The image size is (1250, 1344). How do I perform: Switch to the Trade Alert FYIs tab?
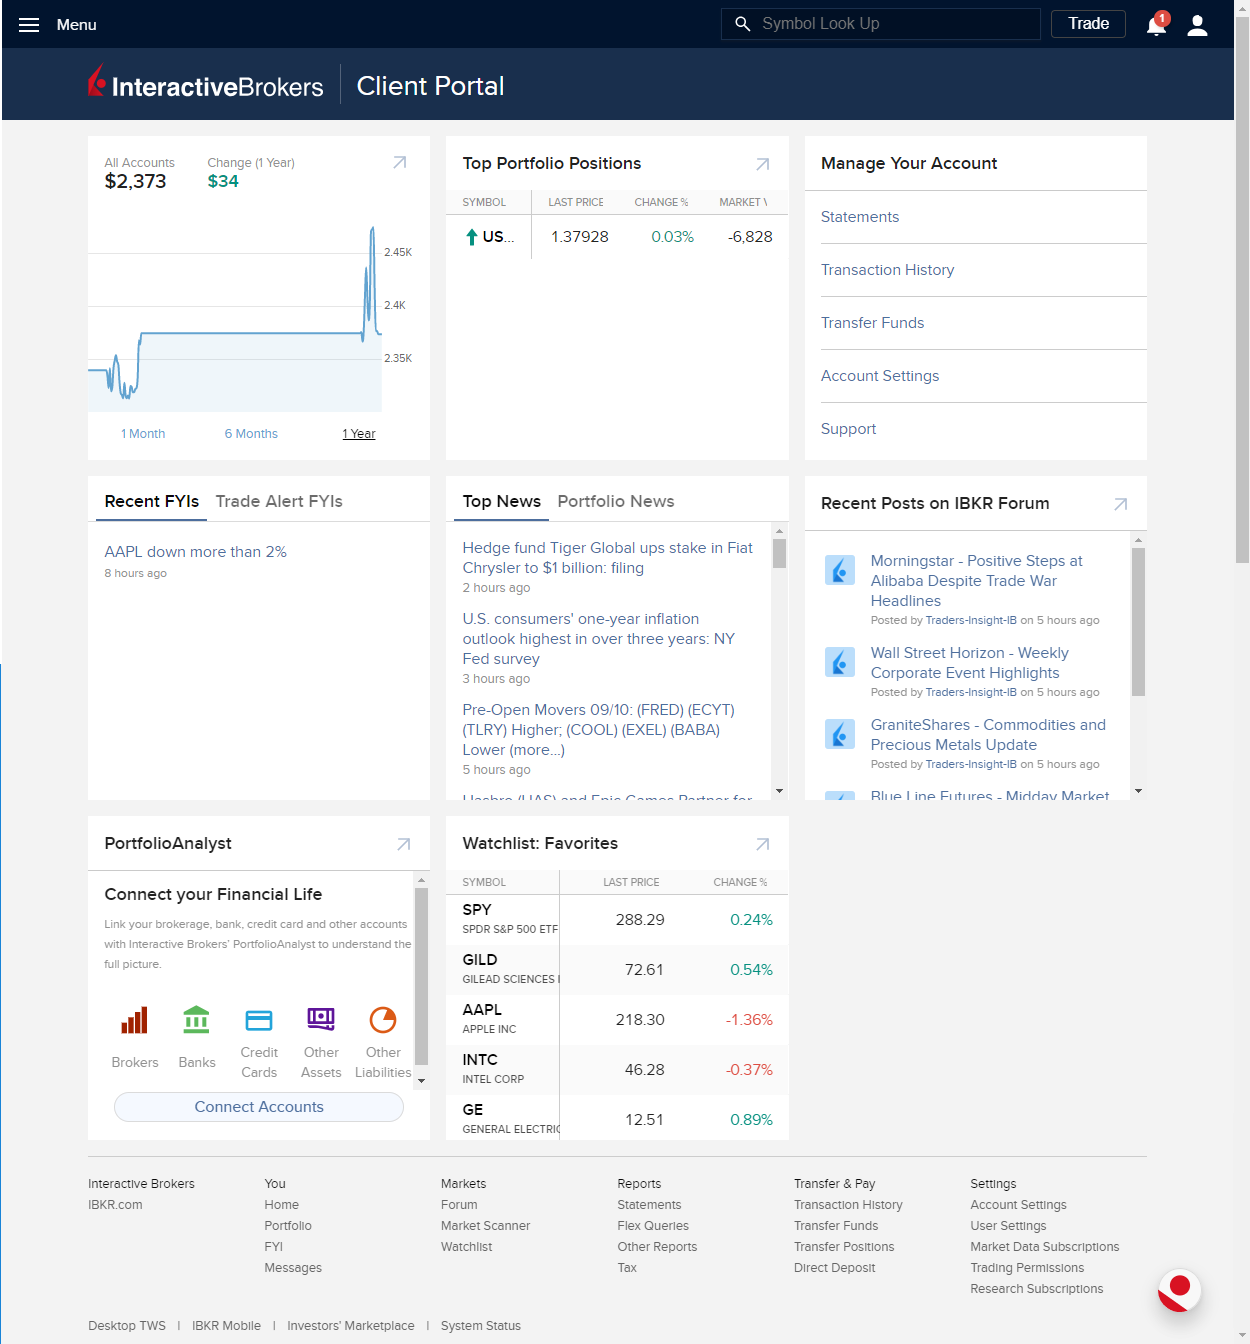(279, 501)
